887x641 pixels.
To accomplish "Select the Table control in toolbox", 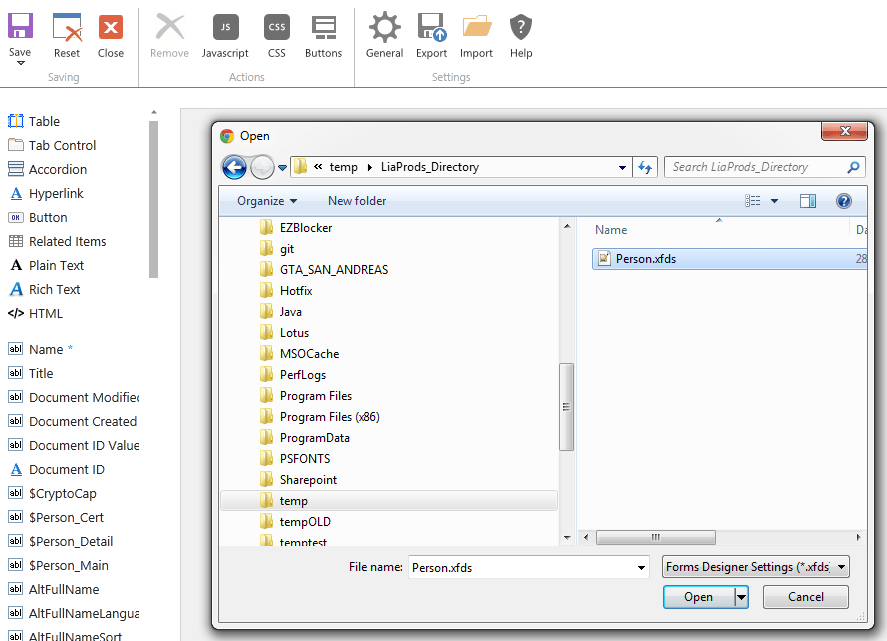I will 34,121.
